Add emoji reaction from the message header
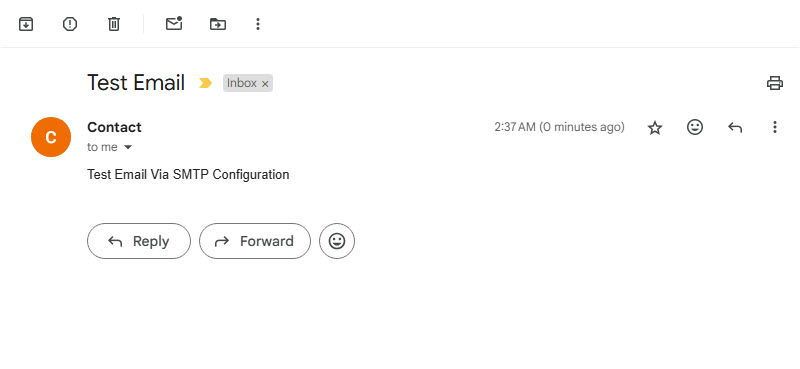This screenshot has width=800, height=369. (695, 127)
